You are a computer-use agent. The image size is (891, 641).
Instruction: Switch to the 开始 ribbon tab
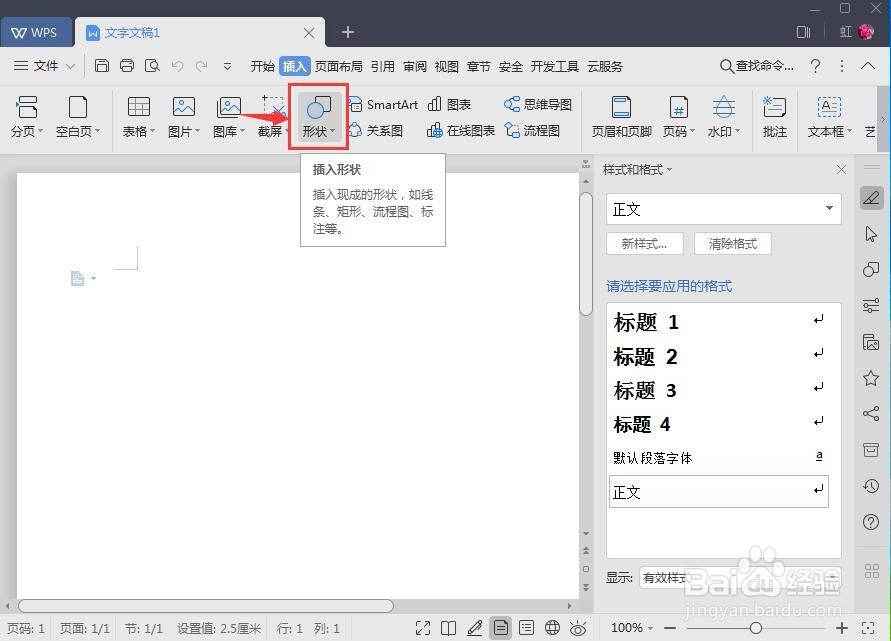pos(263,66)
